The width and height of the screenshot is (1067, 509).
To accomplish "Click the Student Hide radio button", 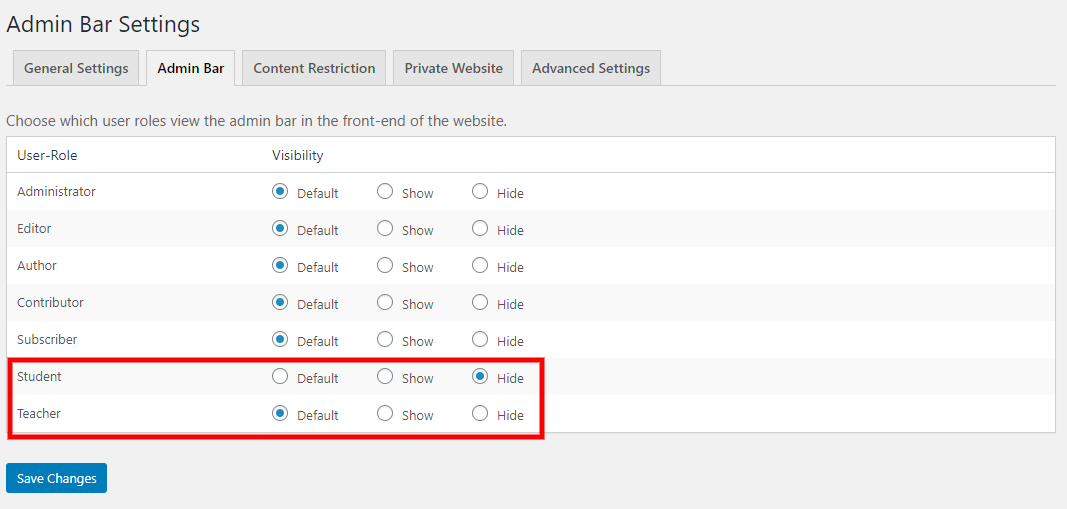I will click(x=480, y=376).
